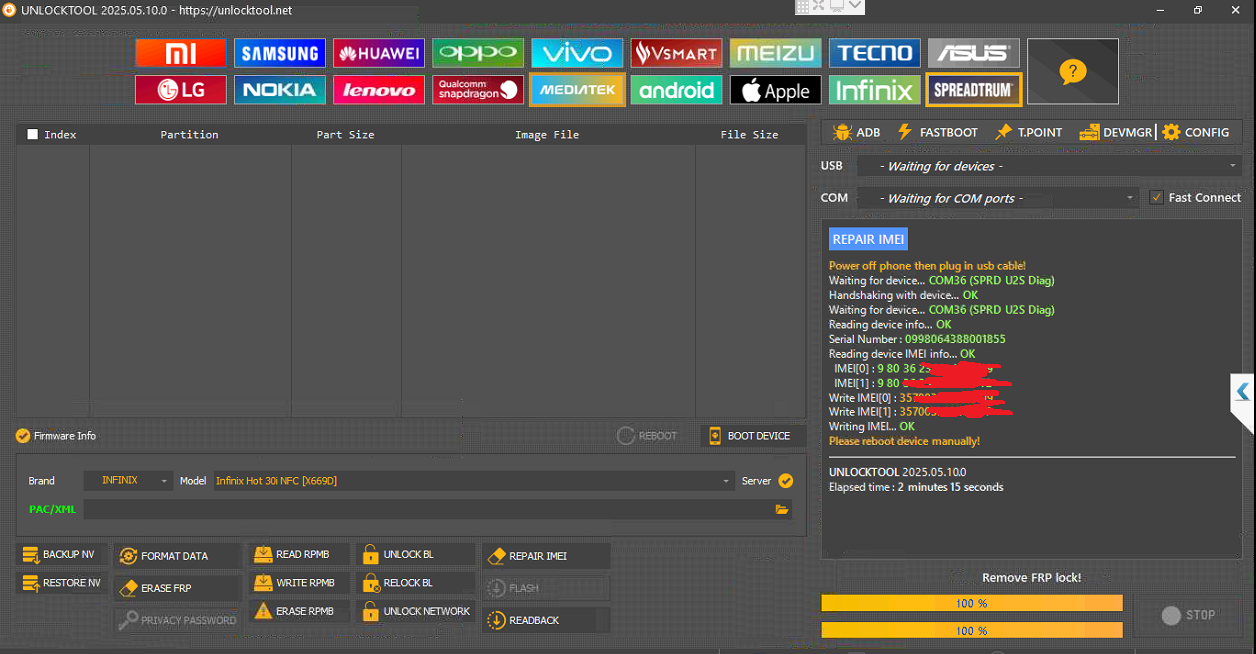
Task: Run RESTORE NV
Action: pos(60,583)
